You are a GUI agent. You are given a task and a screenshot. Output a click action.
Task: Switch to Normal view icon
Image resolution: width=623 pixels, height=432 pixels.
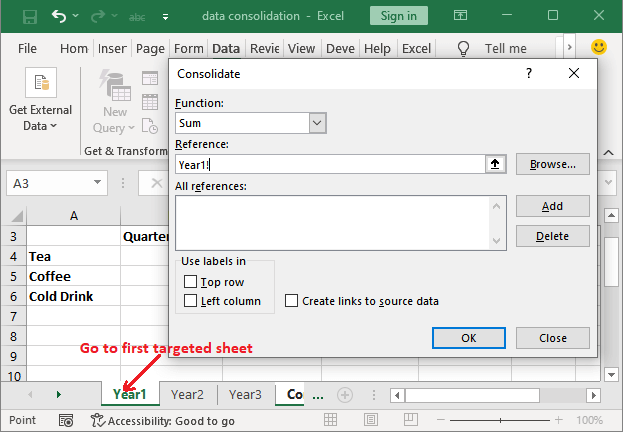(330, 420)
